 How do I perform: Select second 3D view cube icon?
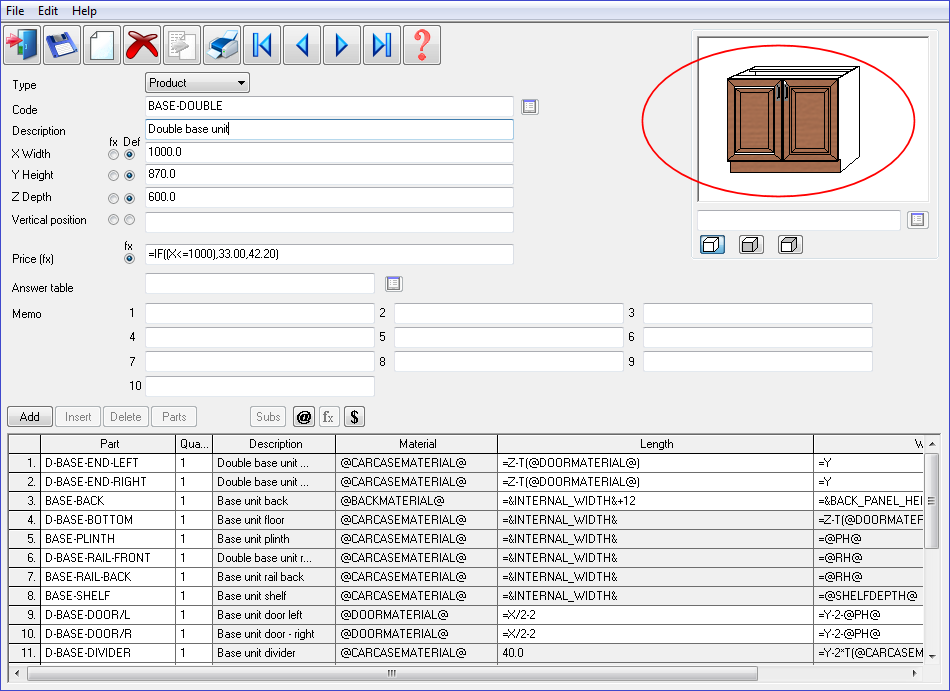751,245
